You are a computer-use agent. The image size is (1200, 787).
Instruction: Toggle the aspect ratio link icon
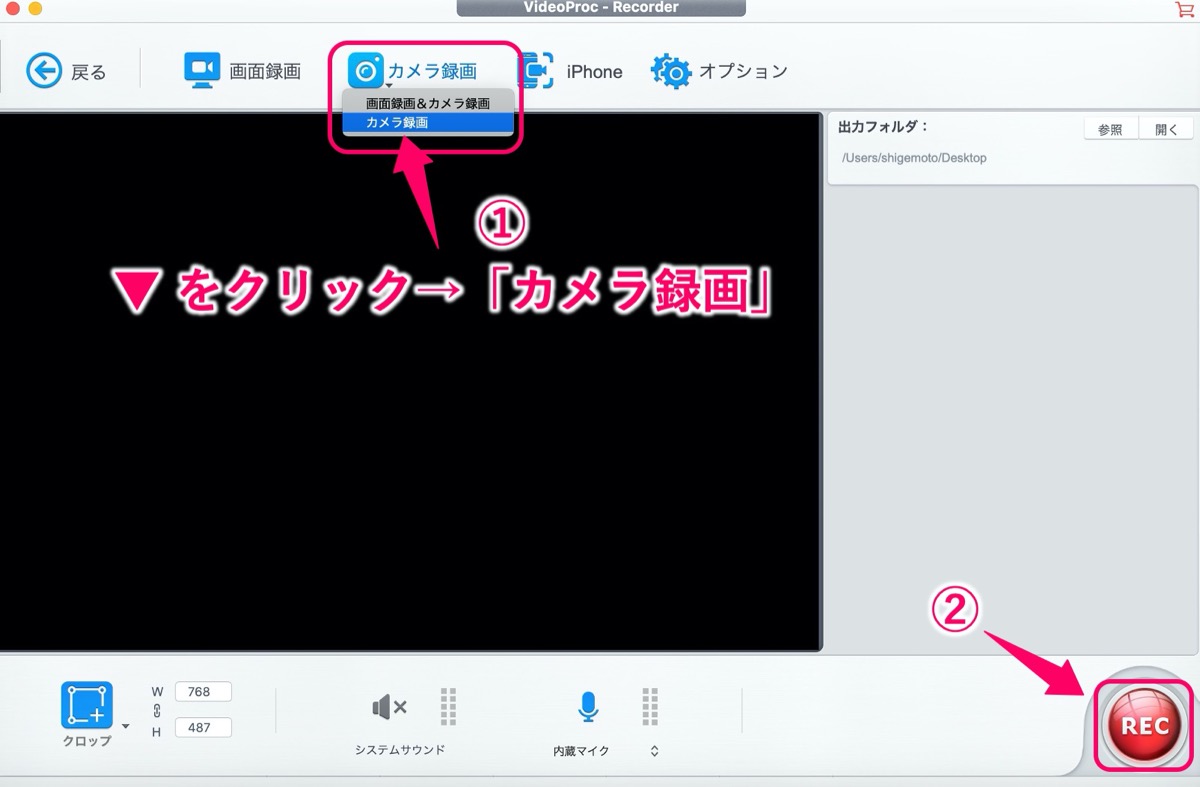point(156,710)
